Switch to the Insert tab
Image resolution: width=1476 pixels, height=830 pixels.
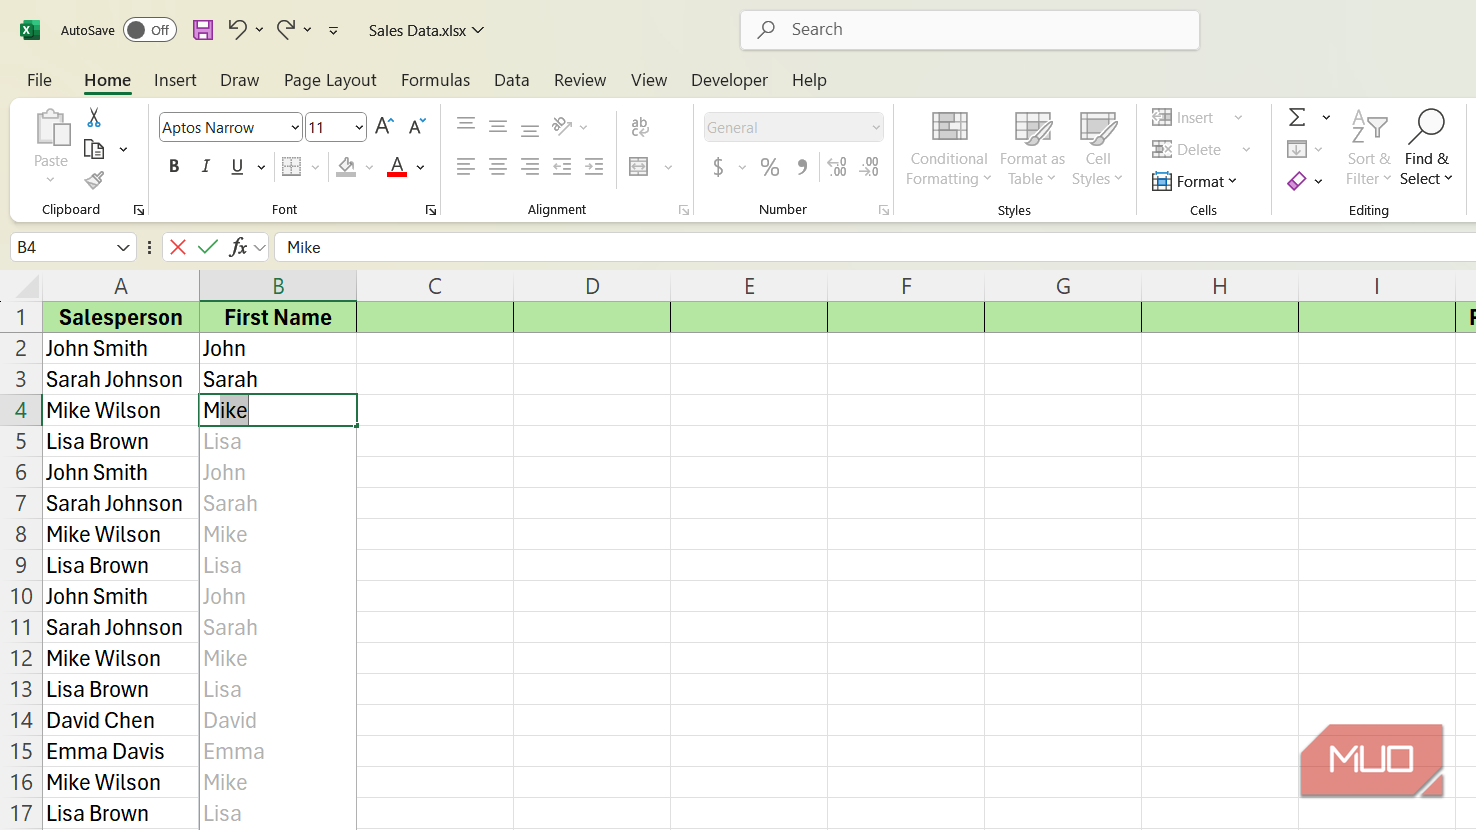coord(175,80)
